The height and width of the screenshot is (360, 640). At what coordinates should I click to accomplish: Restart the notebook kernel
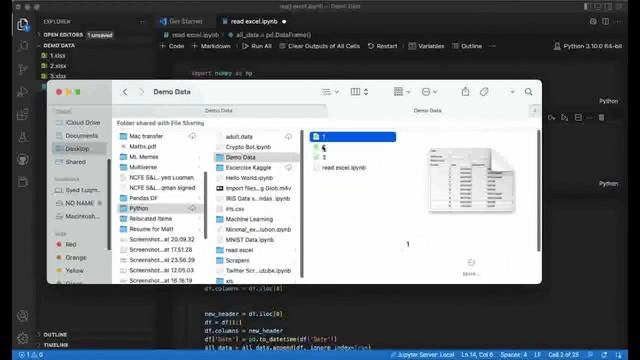tap(382, 46)
